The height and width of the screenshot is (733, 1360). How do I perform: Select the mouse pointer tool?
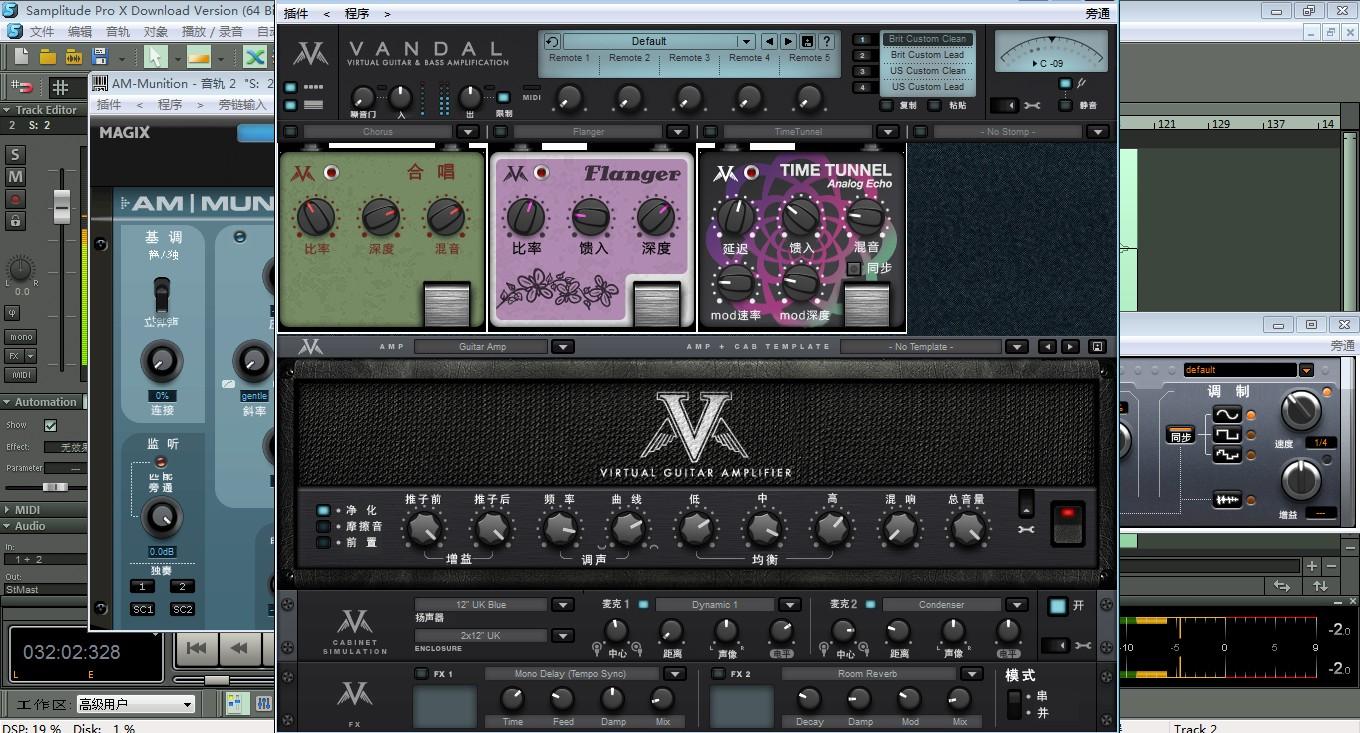coord(155,57)
